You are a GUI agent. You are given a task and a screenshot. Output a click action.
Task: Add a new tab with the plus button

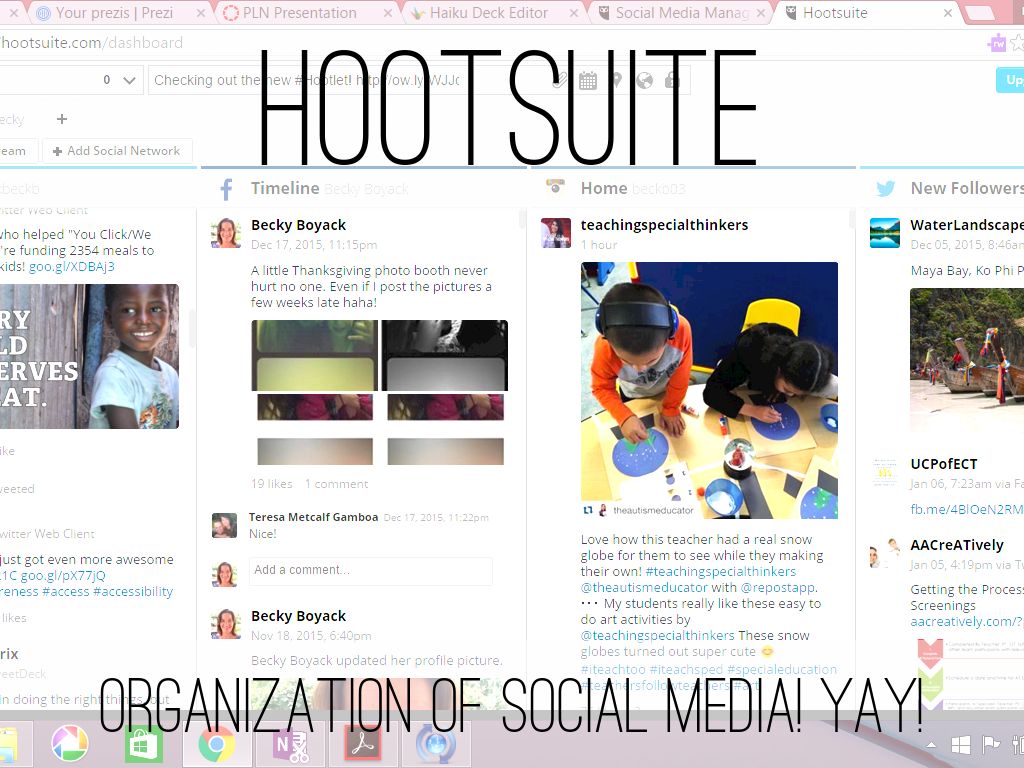point(62,119)
